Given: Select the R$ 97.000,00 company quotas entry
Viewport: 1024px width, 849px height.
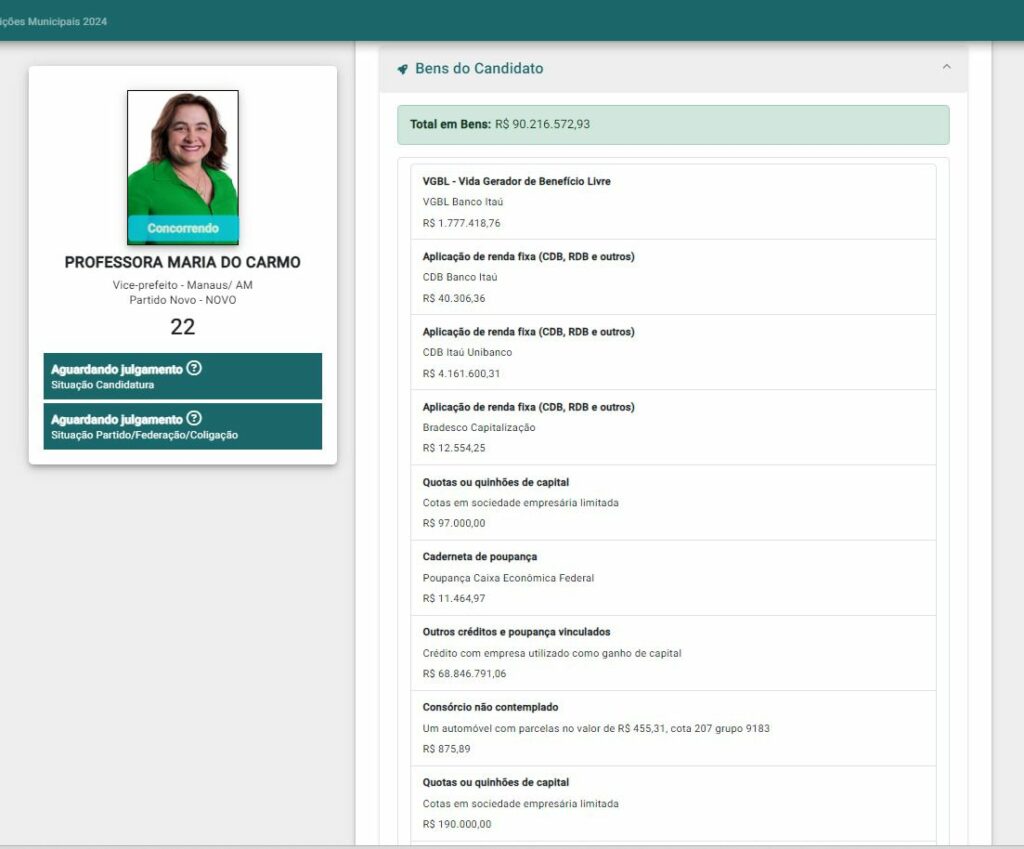Looking at the screenshot, I should pos(672,502).
